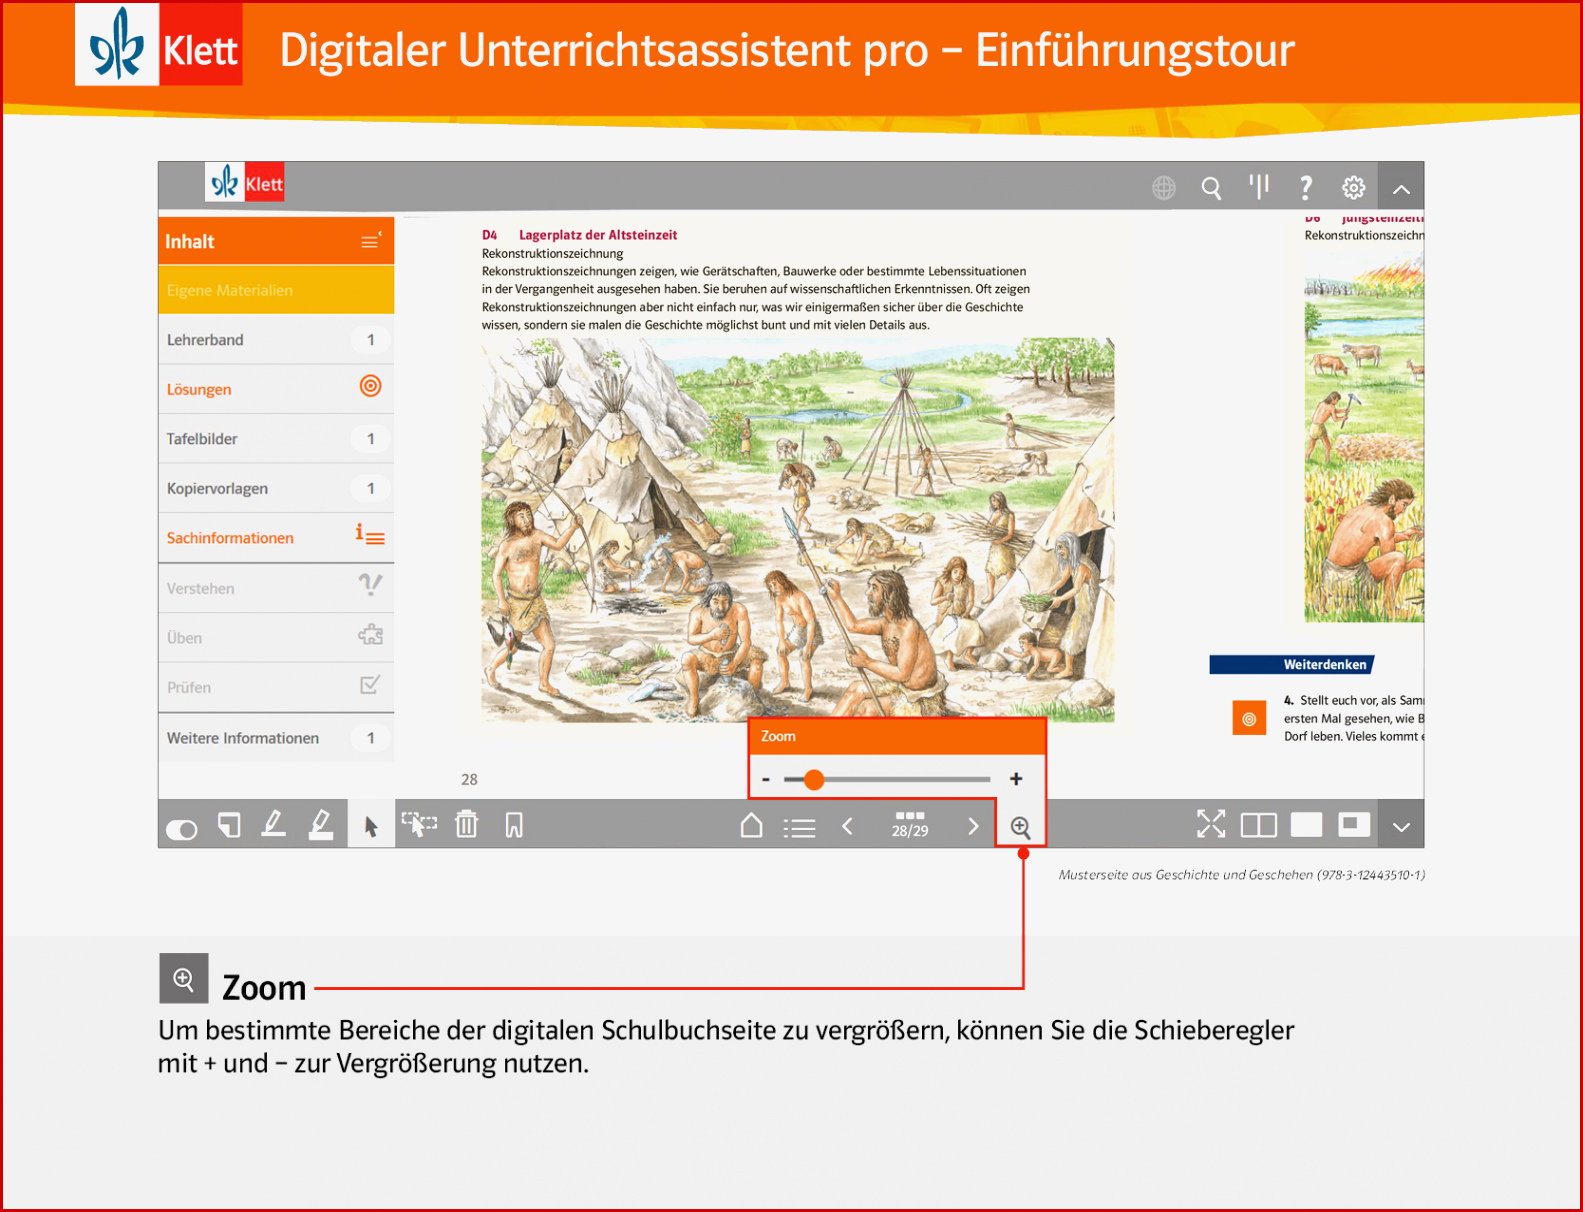
Task: Open search with the magnifier icon
Action: coord(1211,187)
